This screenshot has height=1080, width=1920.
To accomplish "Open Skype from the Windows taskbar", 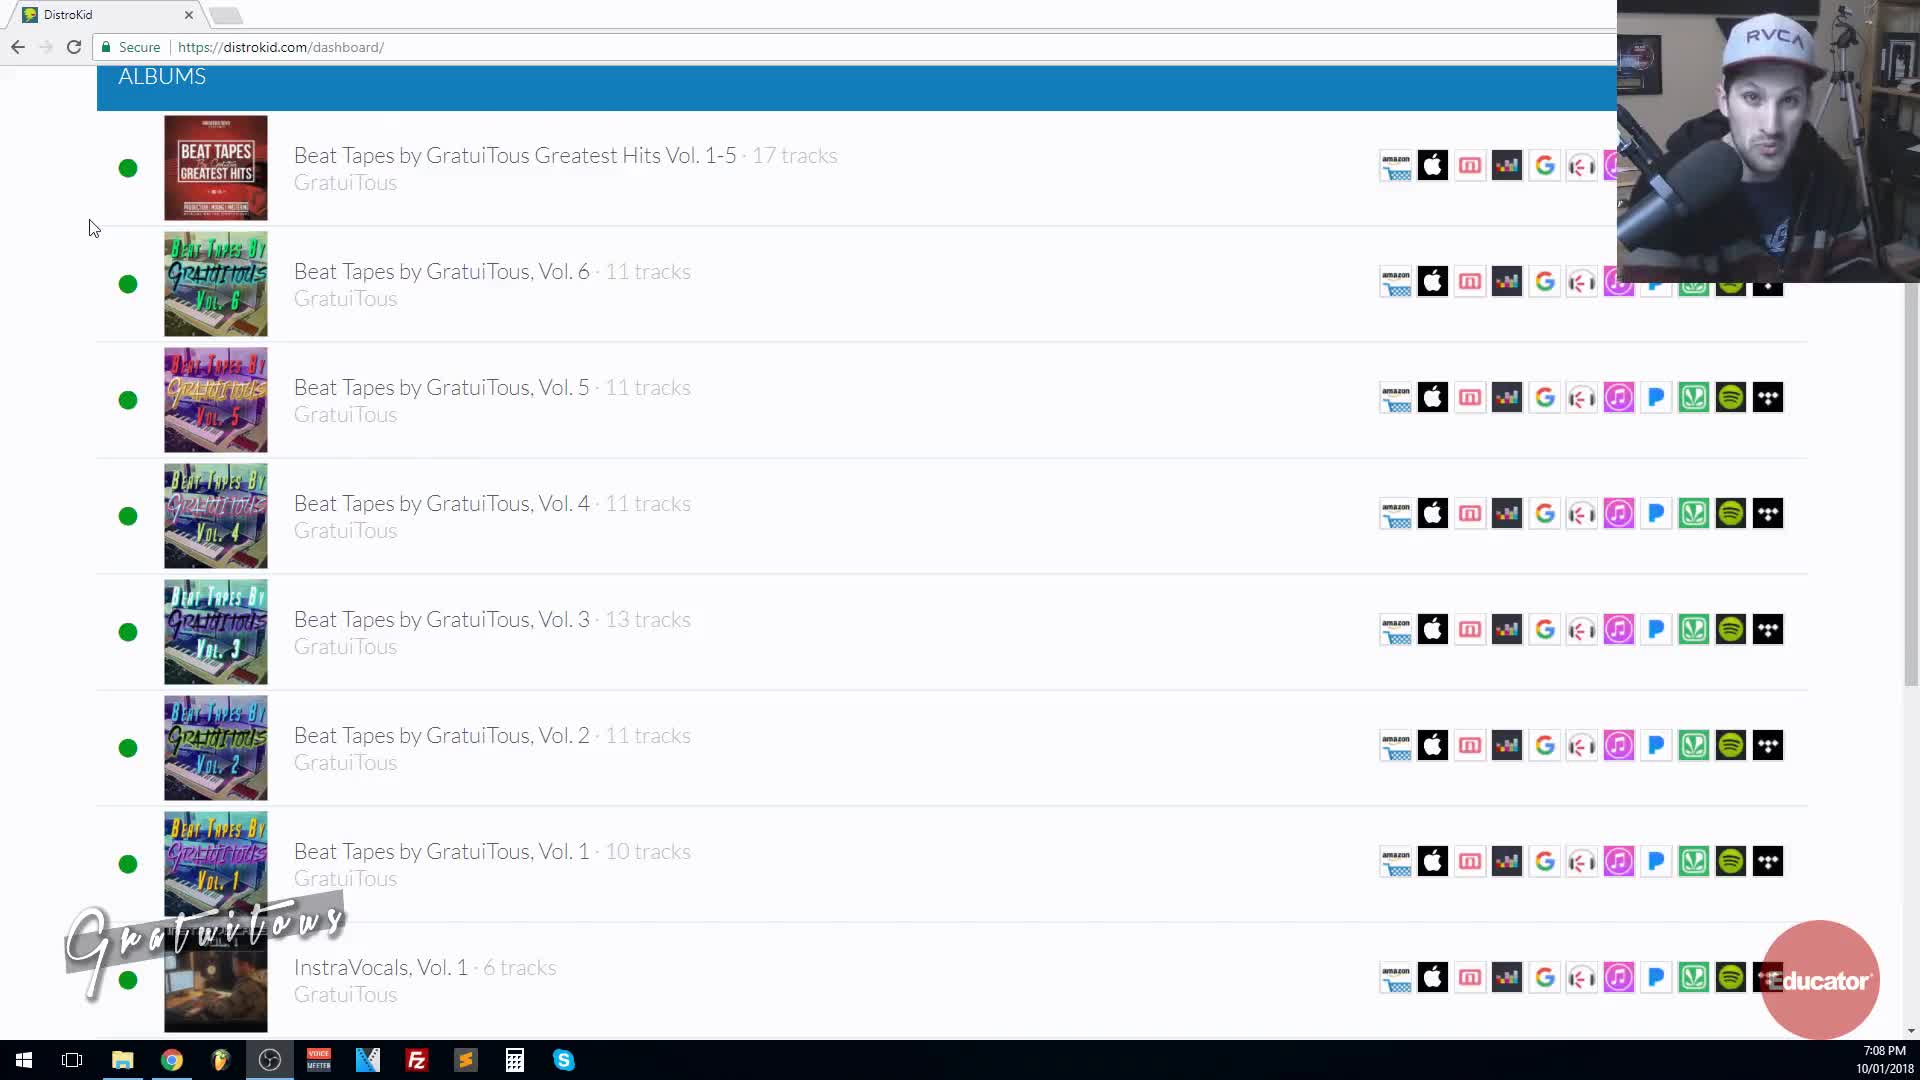I will [x=563, y=1060].
